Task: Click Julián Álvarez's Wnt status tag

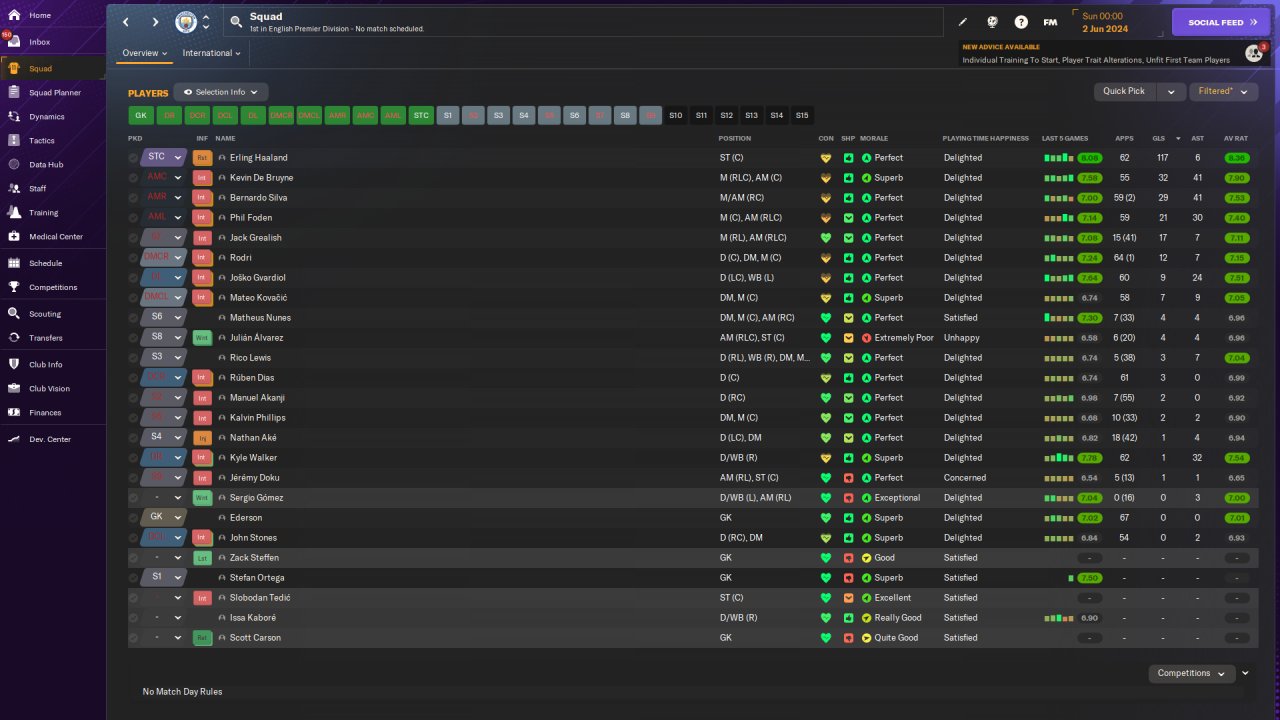Action: [x=202, y=338]
